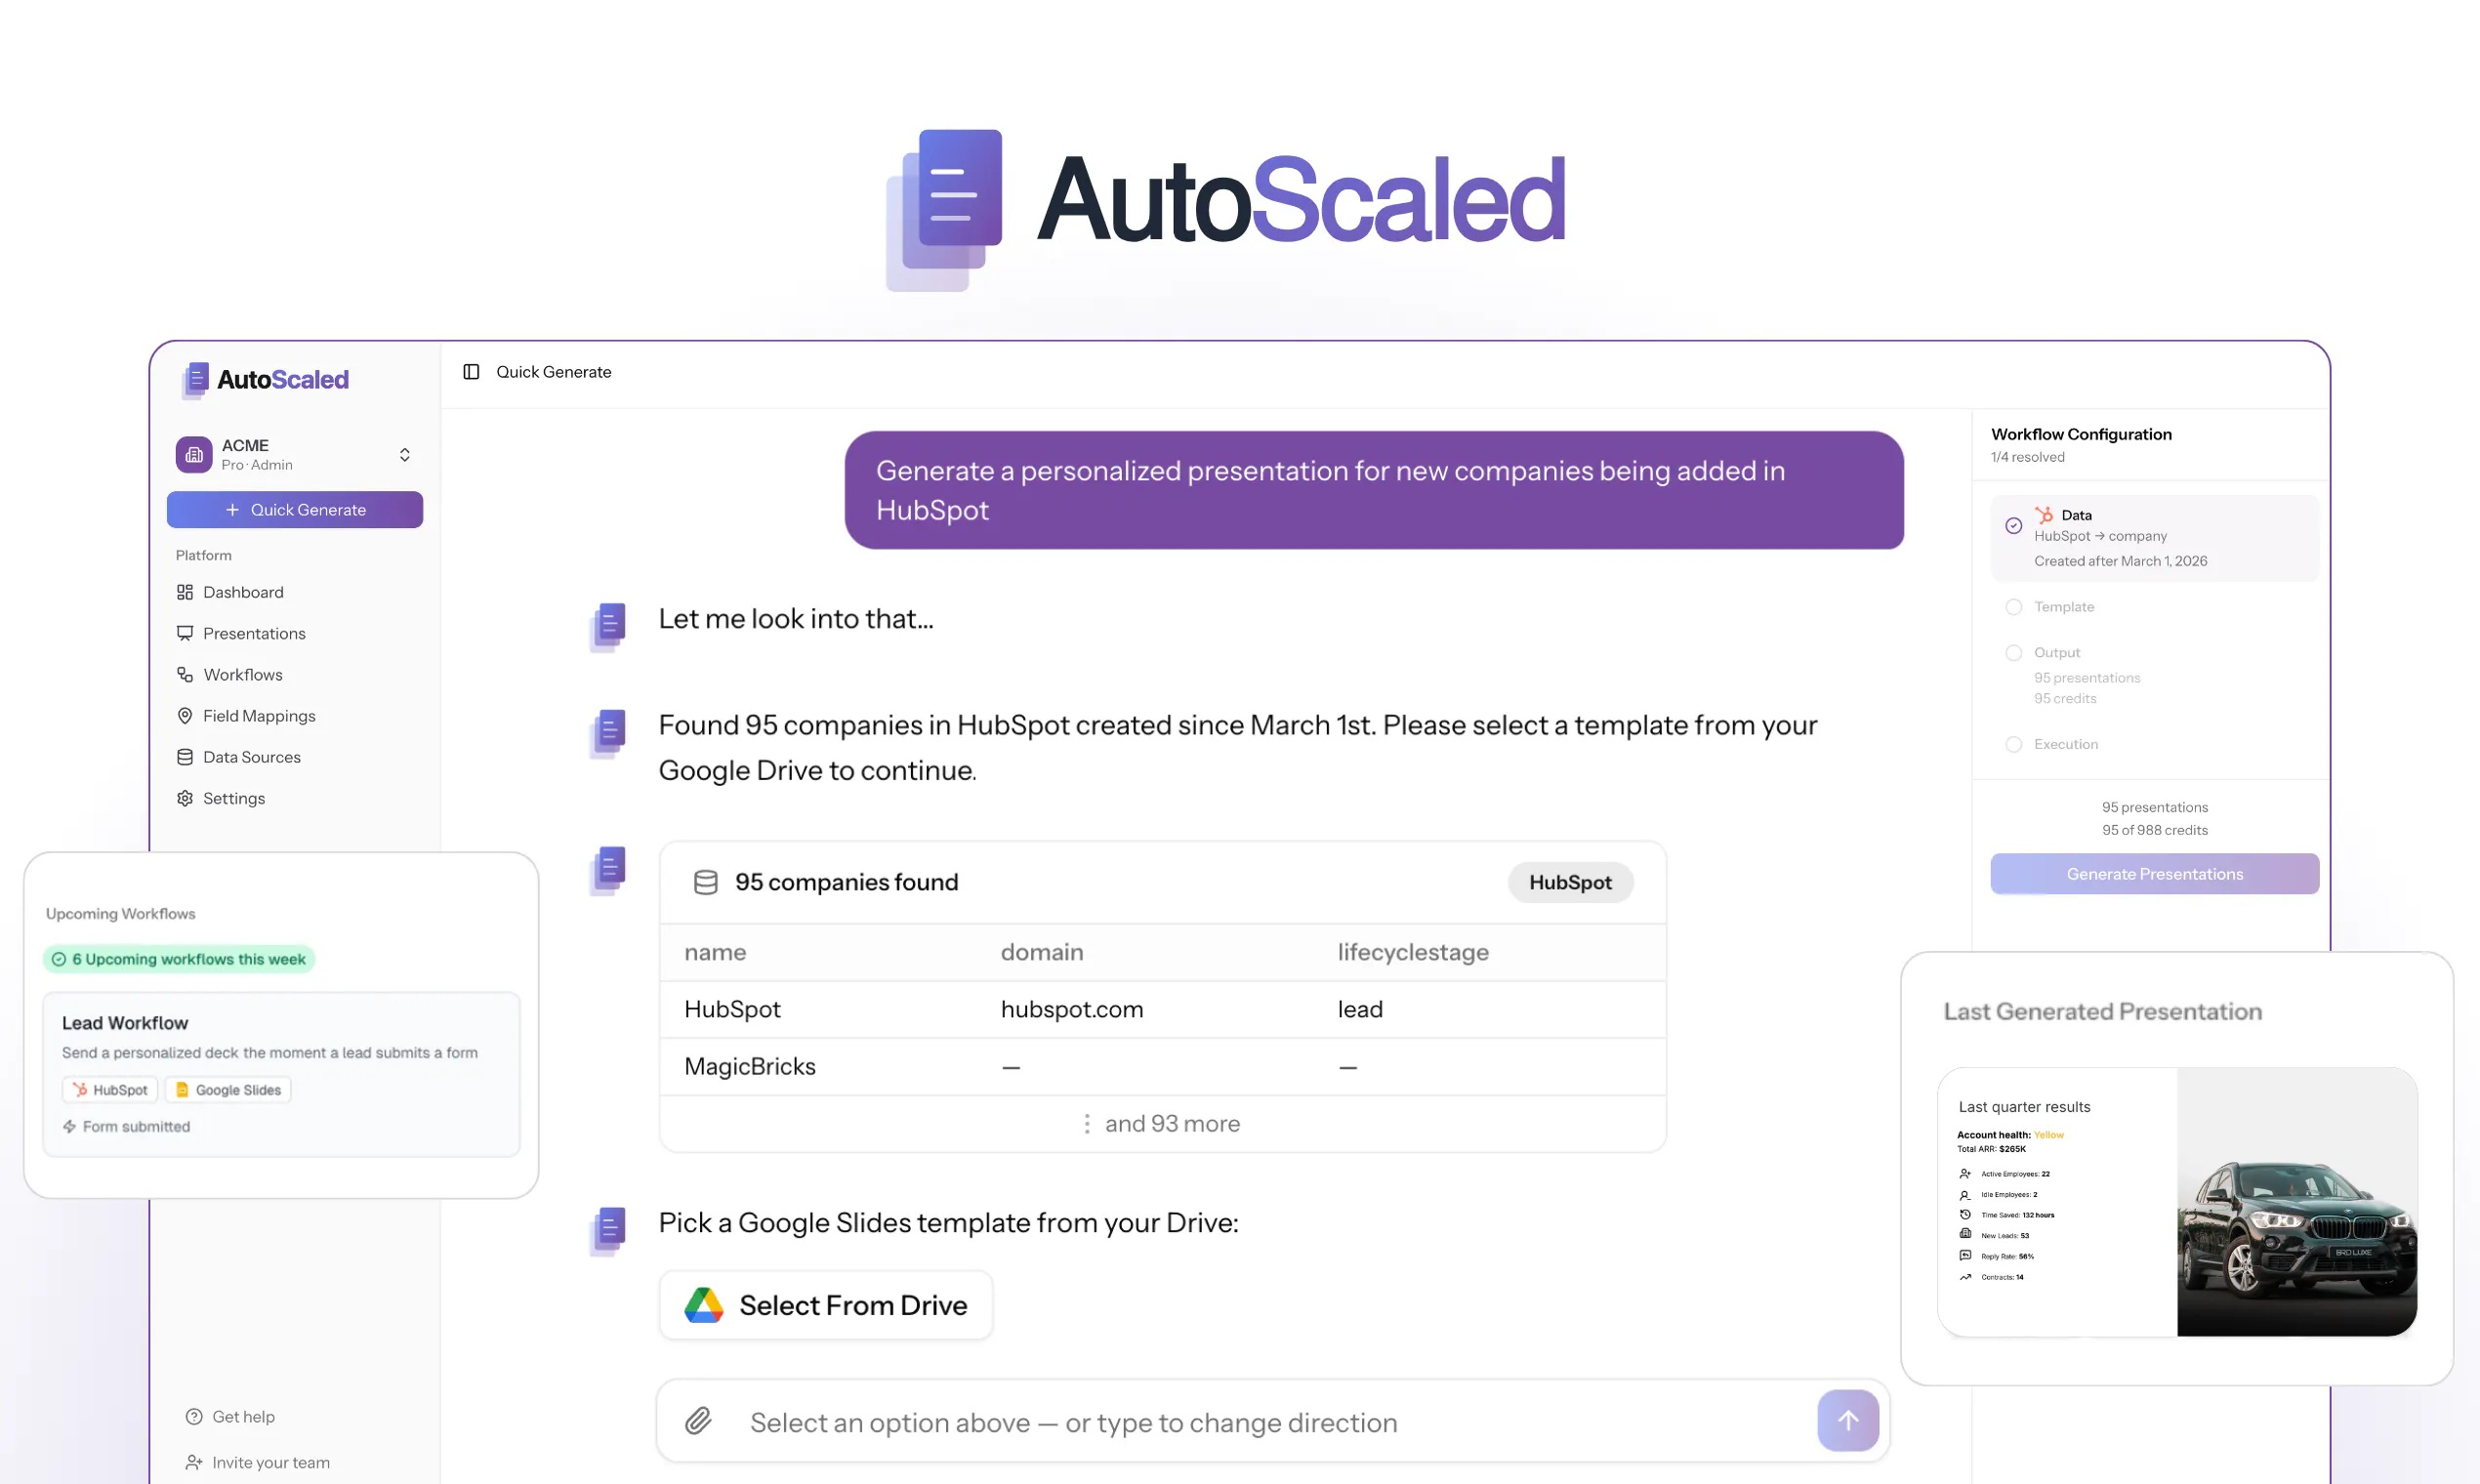Image resolution: width=2480 pixels, height=1484 pixels.
Task: Click the AutoScaled logo in sidebar
Action: (266, 380)
